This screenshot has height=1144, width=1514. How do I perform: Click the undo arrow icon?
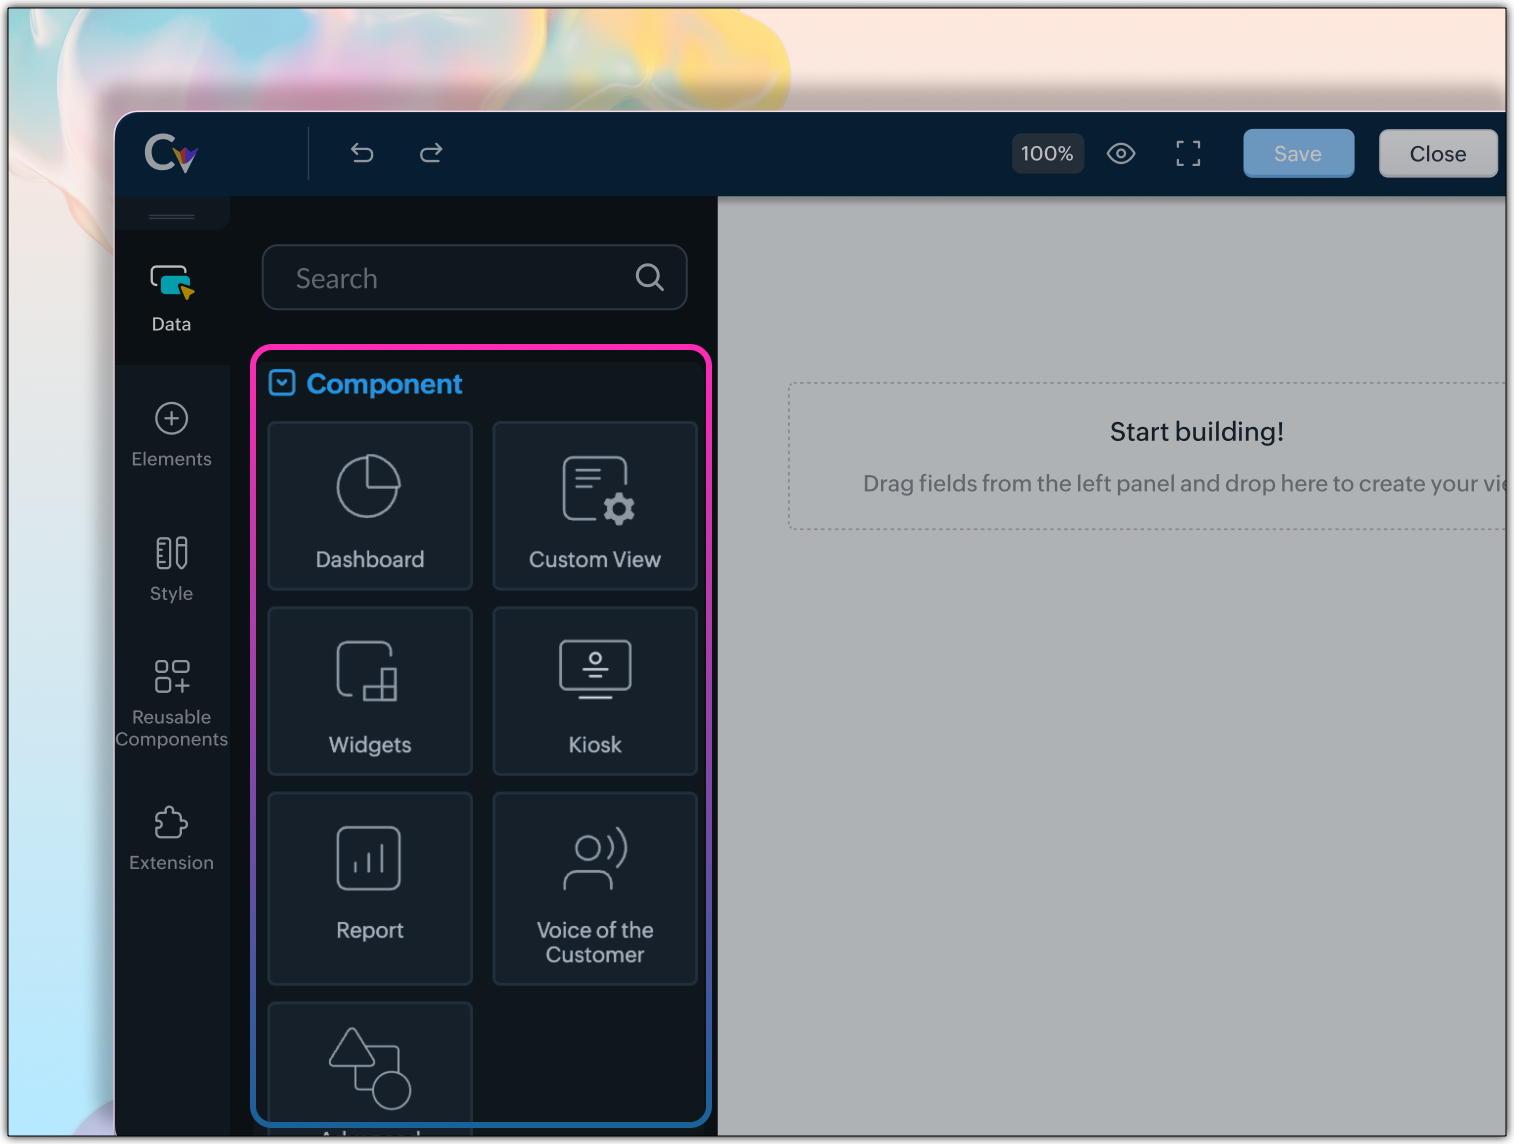362,153
